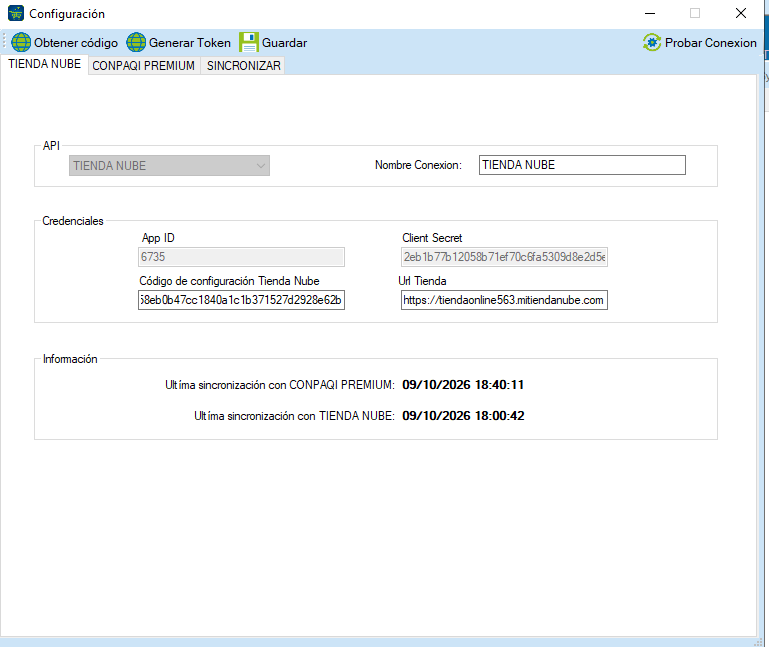Click the Obtener código globe icon

pos(21,42)
